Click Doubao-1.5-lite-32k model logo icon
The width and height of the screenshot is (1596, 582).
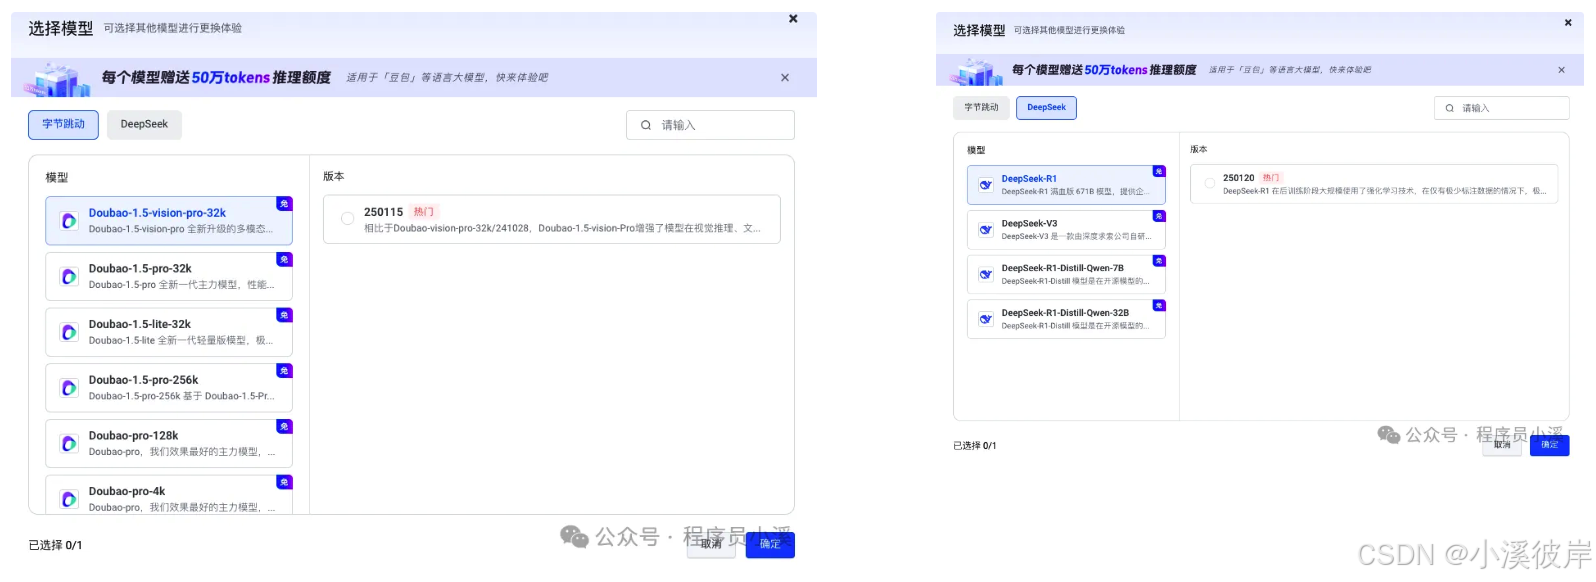pos(69,333)
